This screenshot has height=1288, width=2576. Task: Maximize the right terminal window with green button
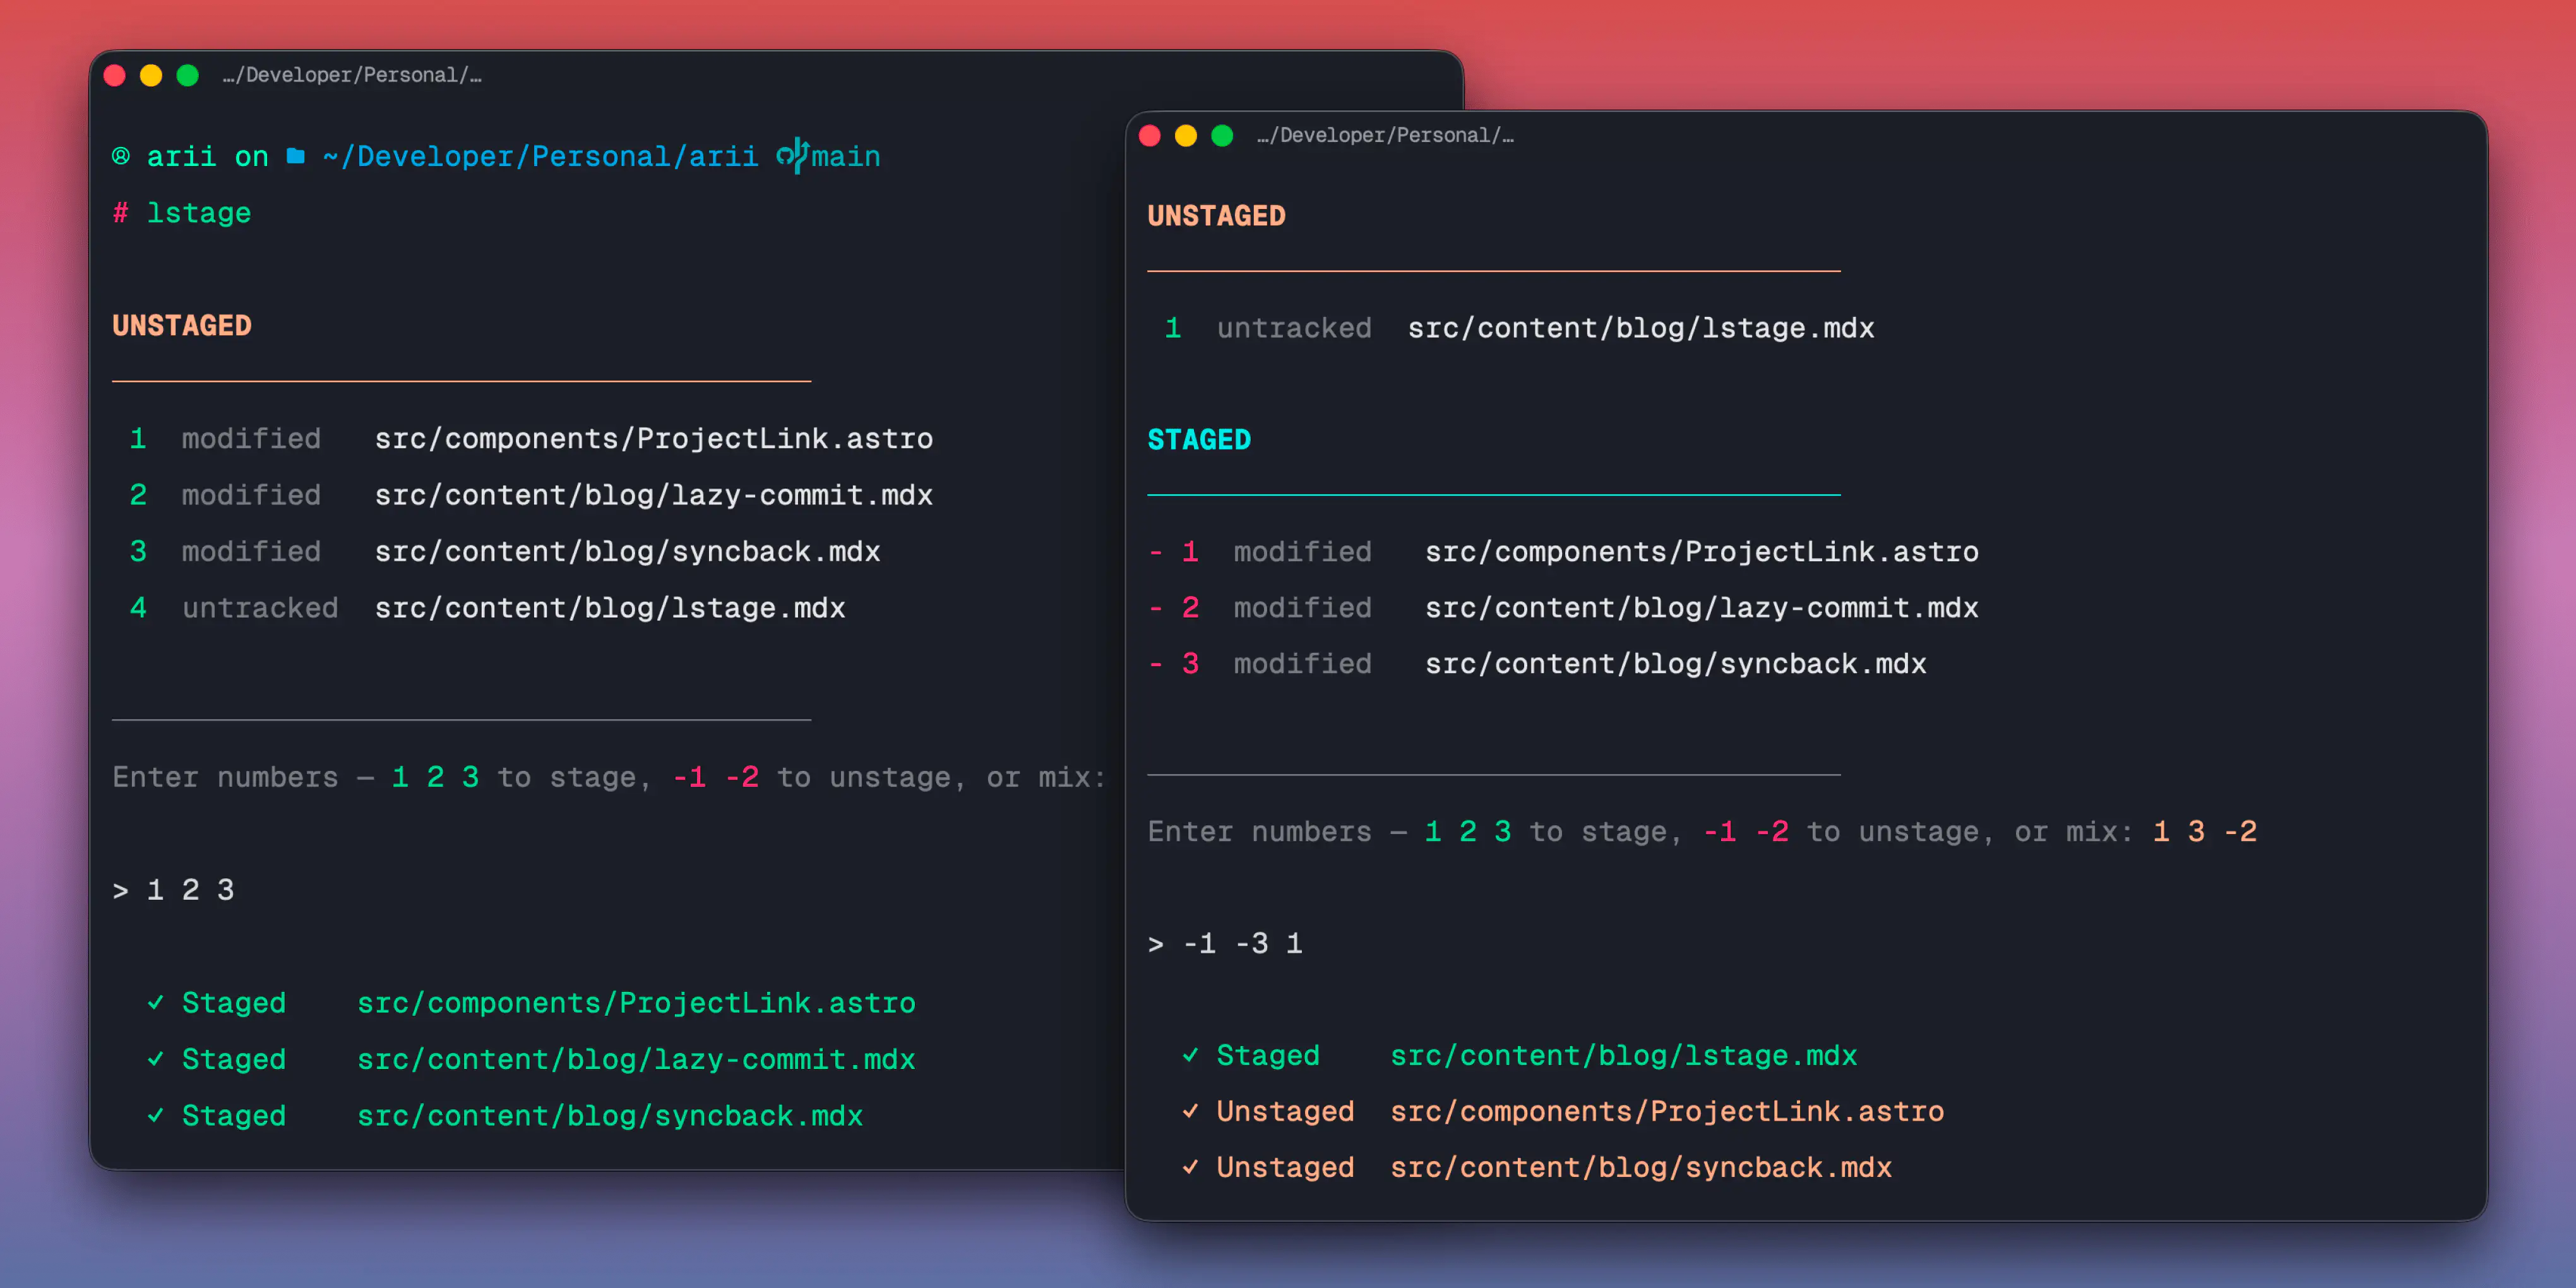[x=1222, y=135]
